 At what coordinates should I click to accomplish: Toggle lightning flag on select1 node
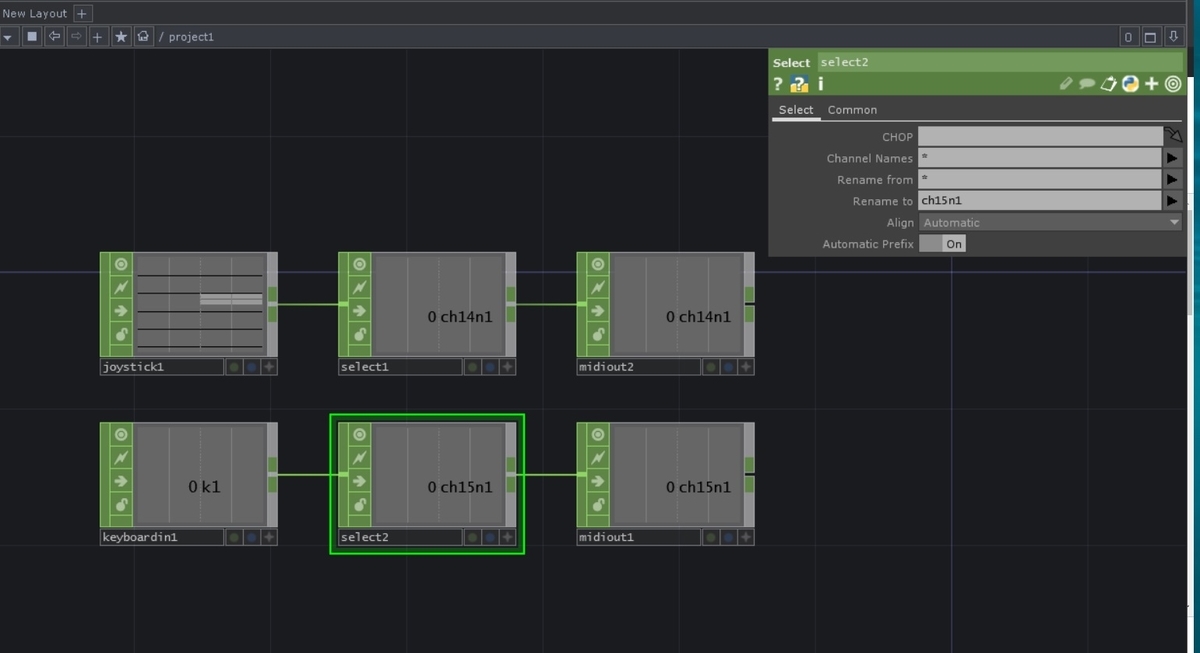pyautogui.click(x=359, y=288)
